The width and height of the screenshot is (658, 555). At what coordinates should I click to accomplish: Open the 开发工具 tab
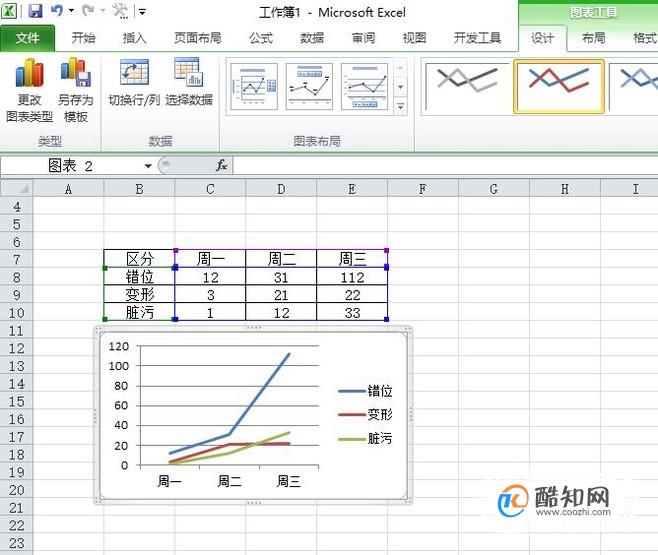click(477, 38)
